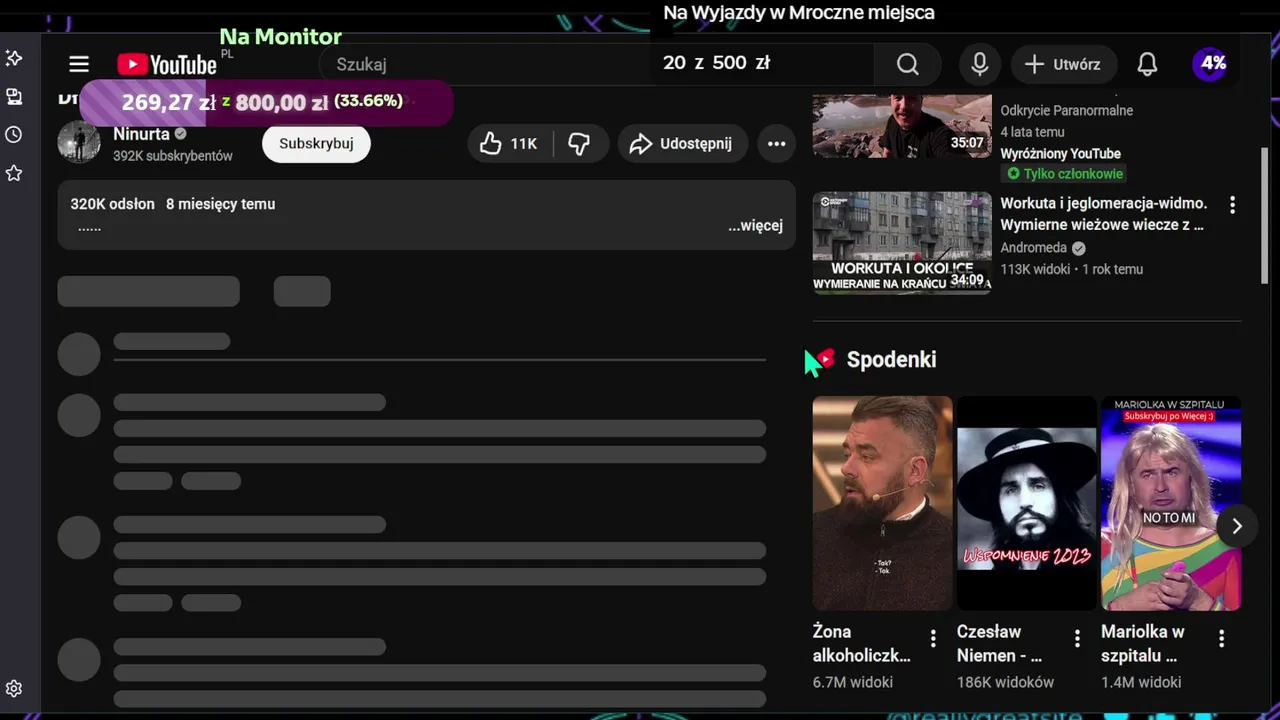The width and height of the screenshot is (1280, 720).
Task: Click the Na Monitor overlay label
Action: tap(281, 37)
